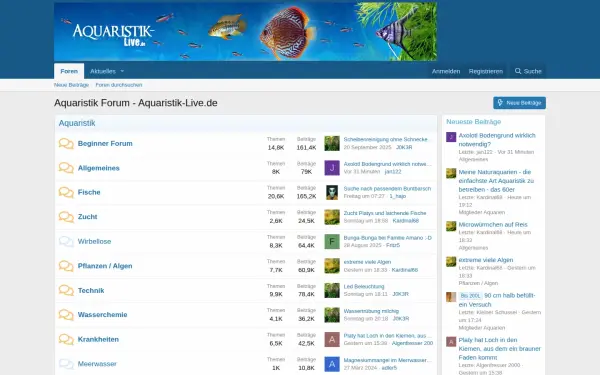
Task: Switch to the Foren tab
Action: [69, 71]
